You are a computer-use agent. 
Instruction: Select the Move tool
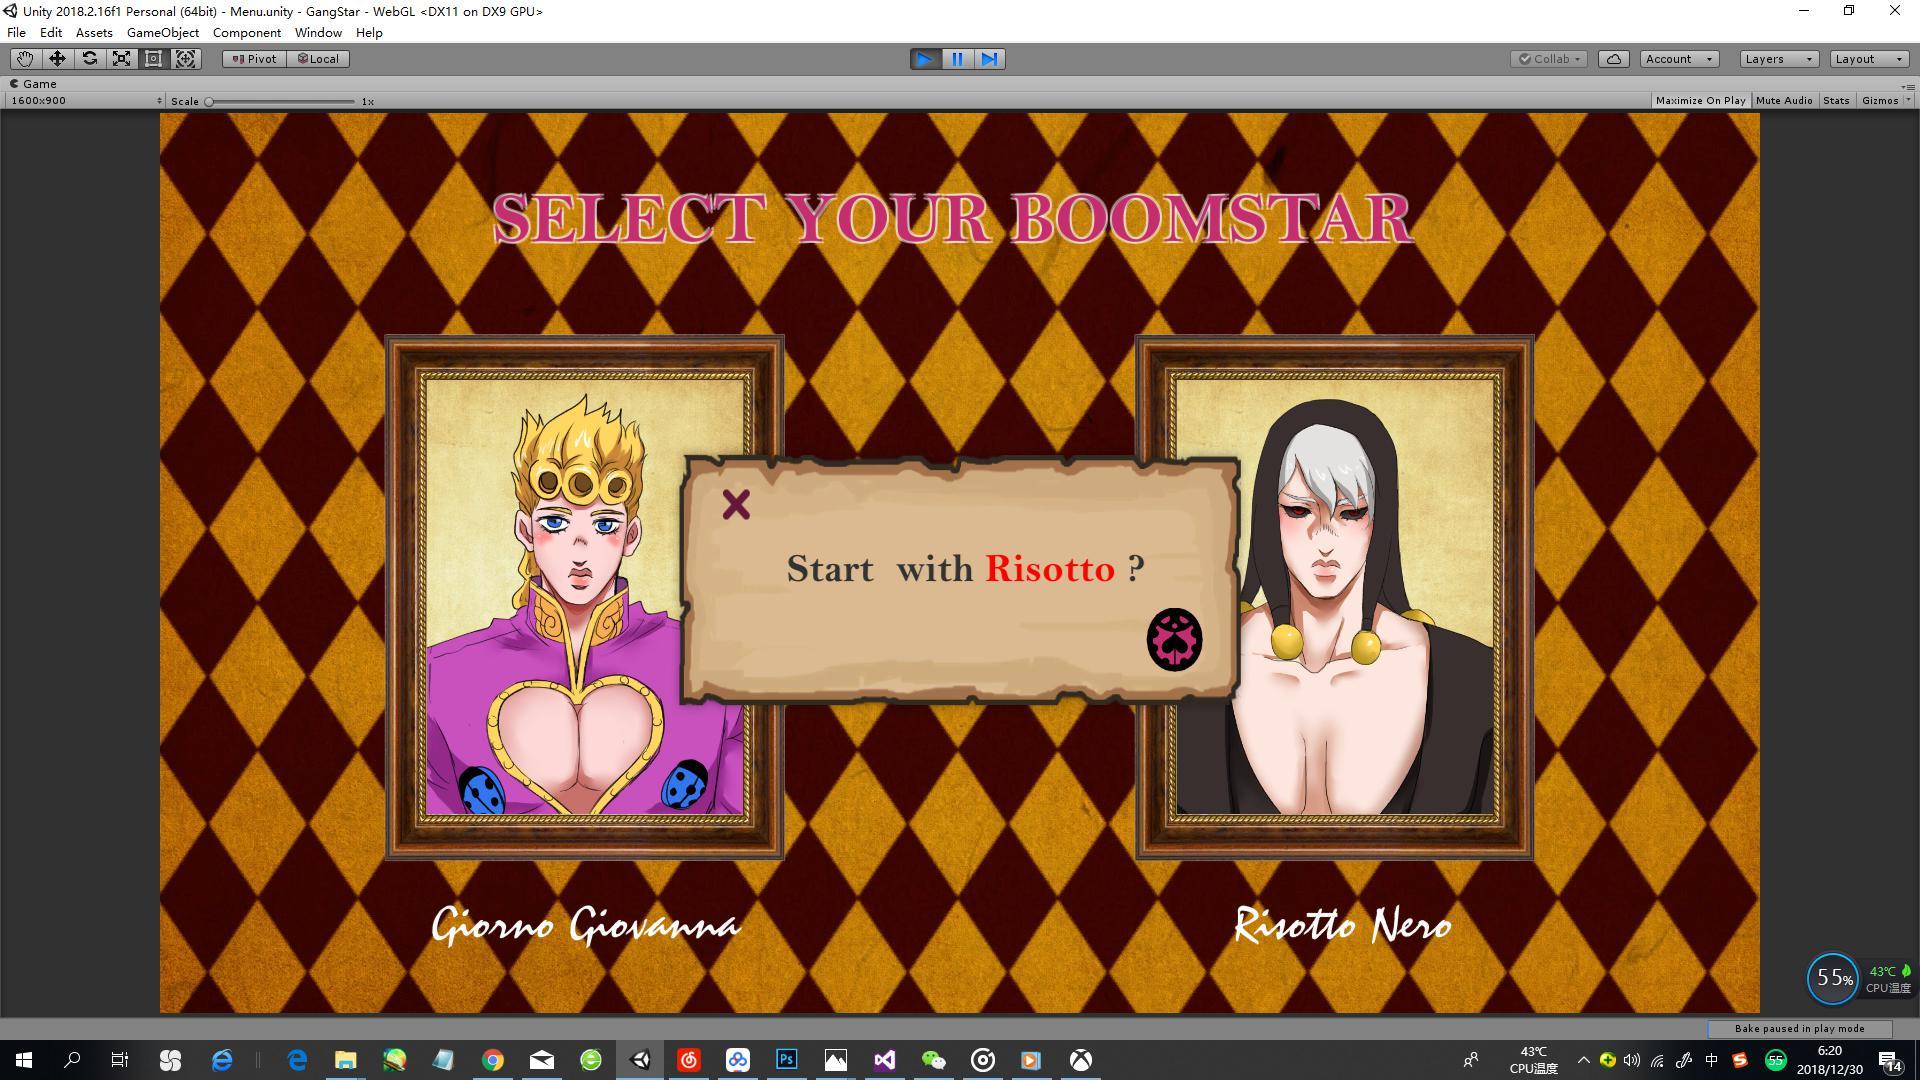[x=57, y=59]
